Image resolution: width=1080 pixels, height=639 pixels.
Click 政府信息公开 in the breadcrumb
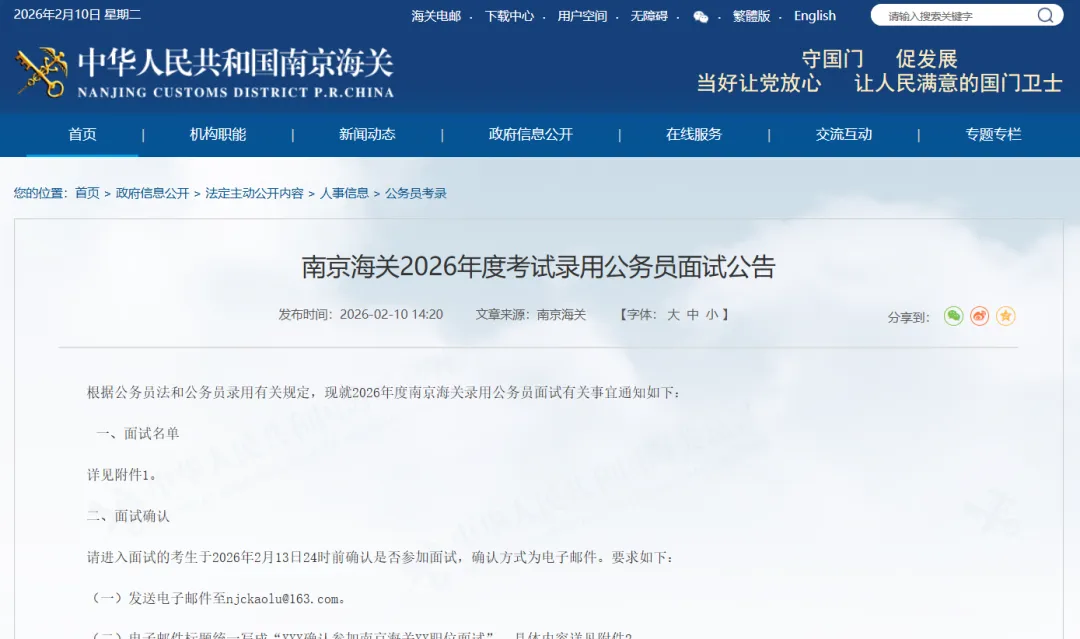point(152,193)
